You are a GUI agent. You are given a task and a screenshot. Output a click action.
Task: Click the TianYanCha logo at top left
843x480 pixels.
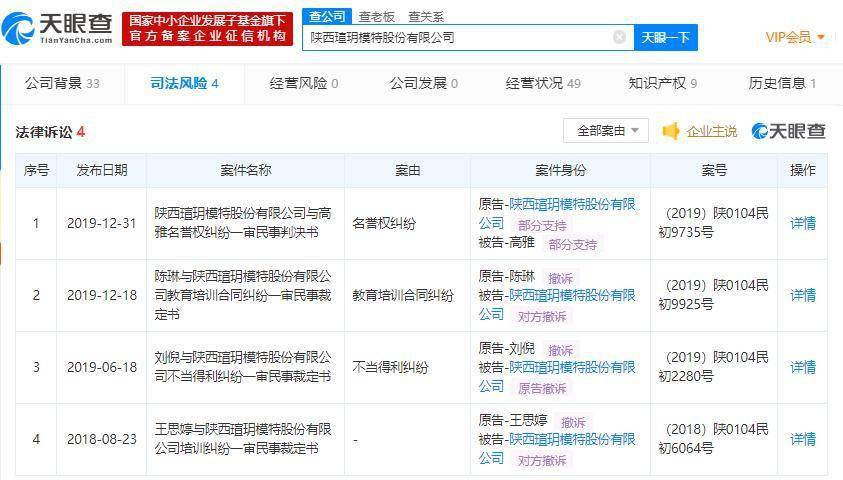click(x=57, y=29)
